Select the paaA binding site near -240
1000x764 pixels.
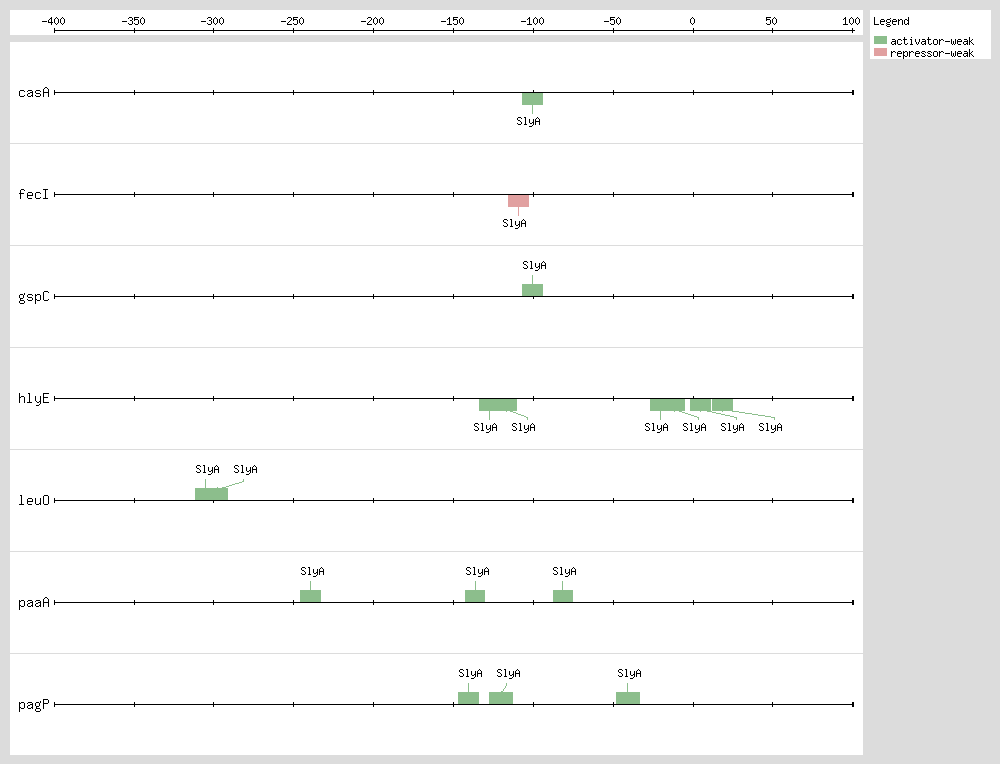311,596
